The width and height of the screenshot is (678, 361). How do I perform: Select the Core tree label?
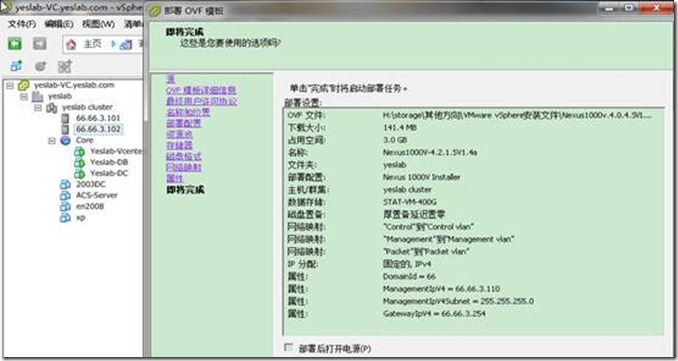tap(85, 140)
